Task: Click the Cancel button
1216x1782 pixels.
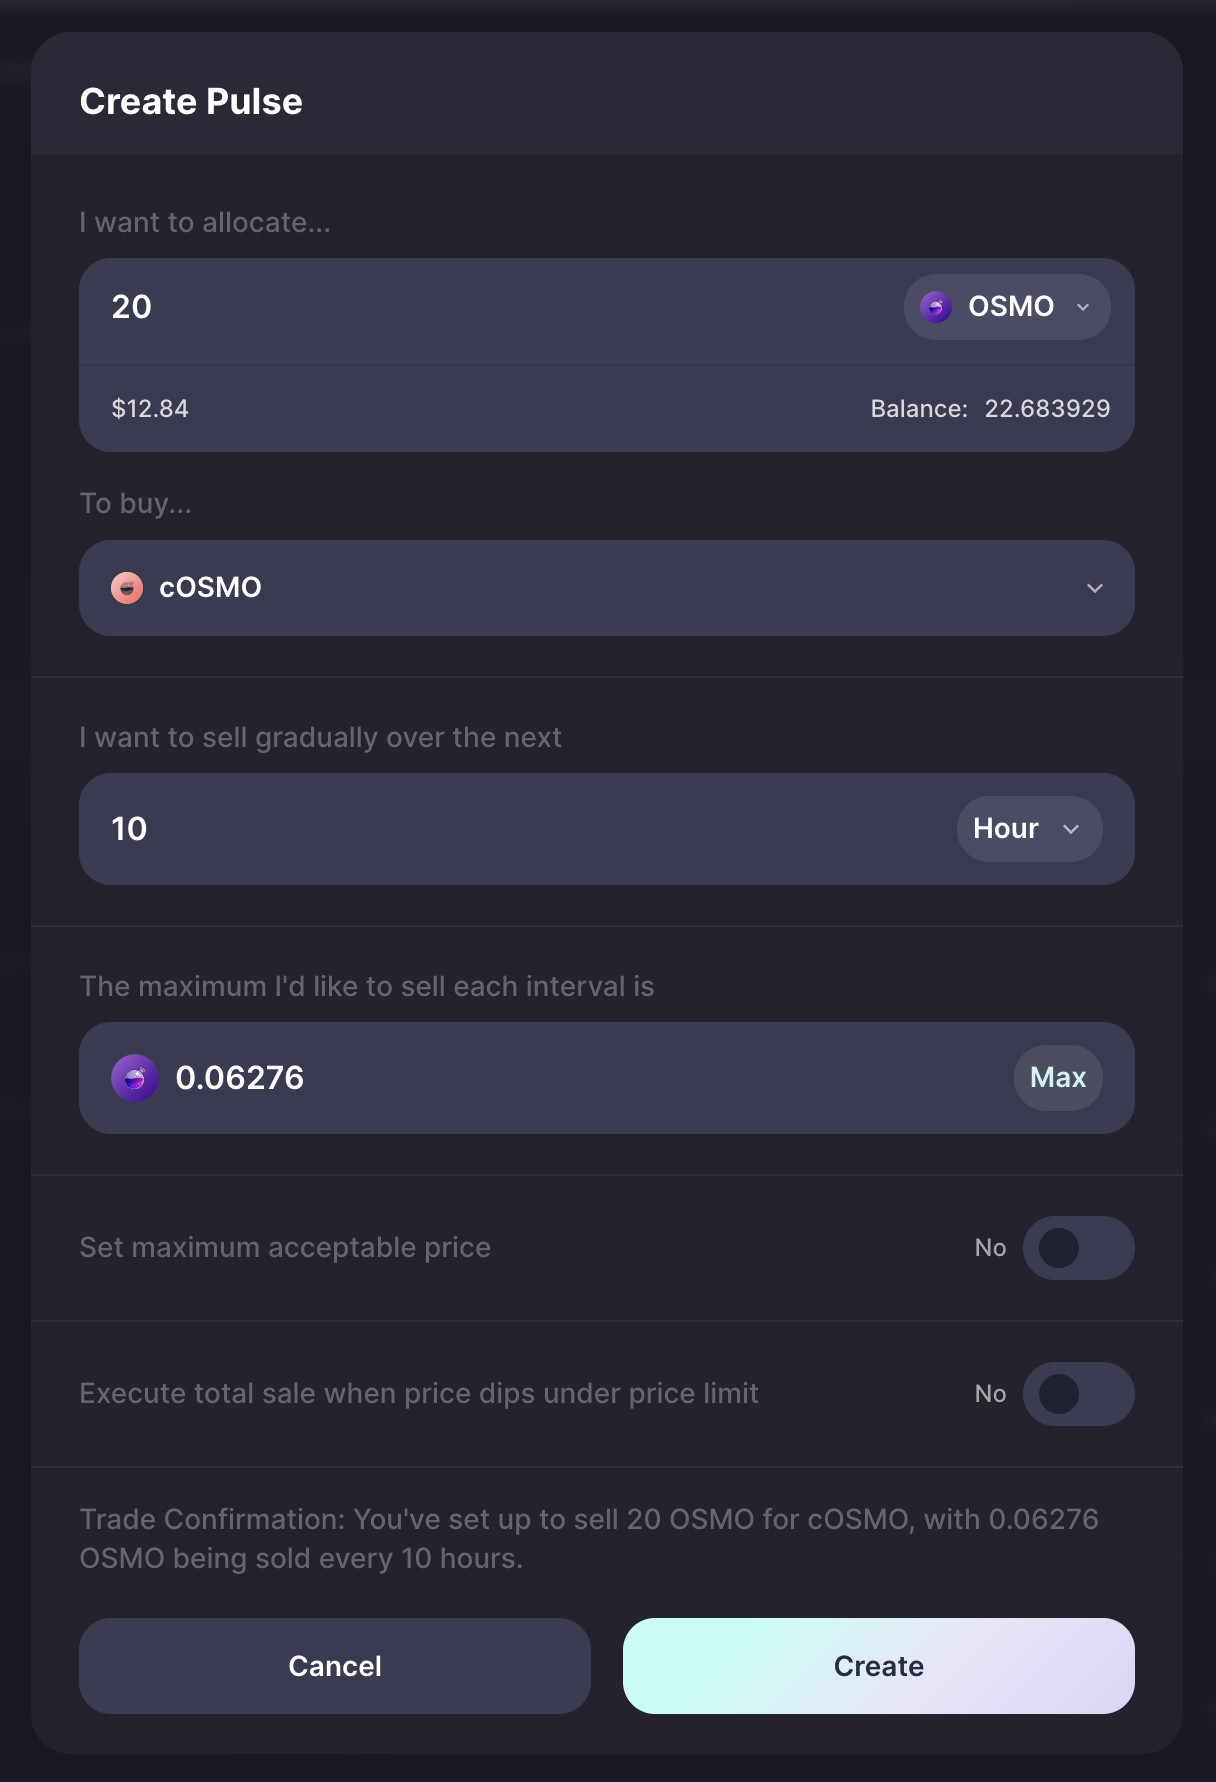Action: tap(335, 1666)
